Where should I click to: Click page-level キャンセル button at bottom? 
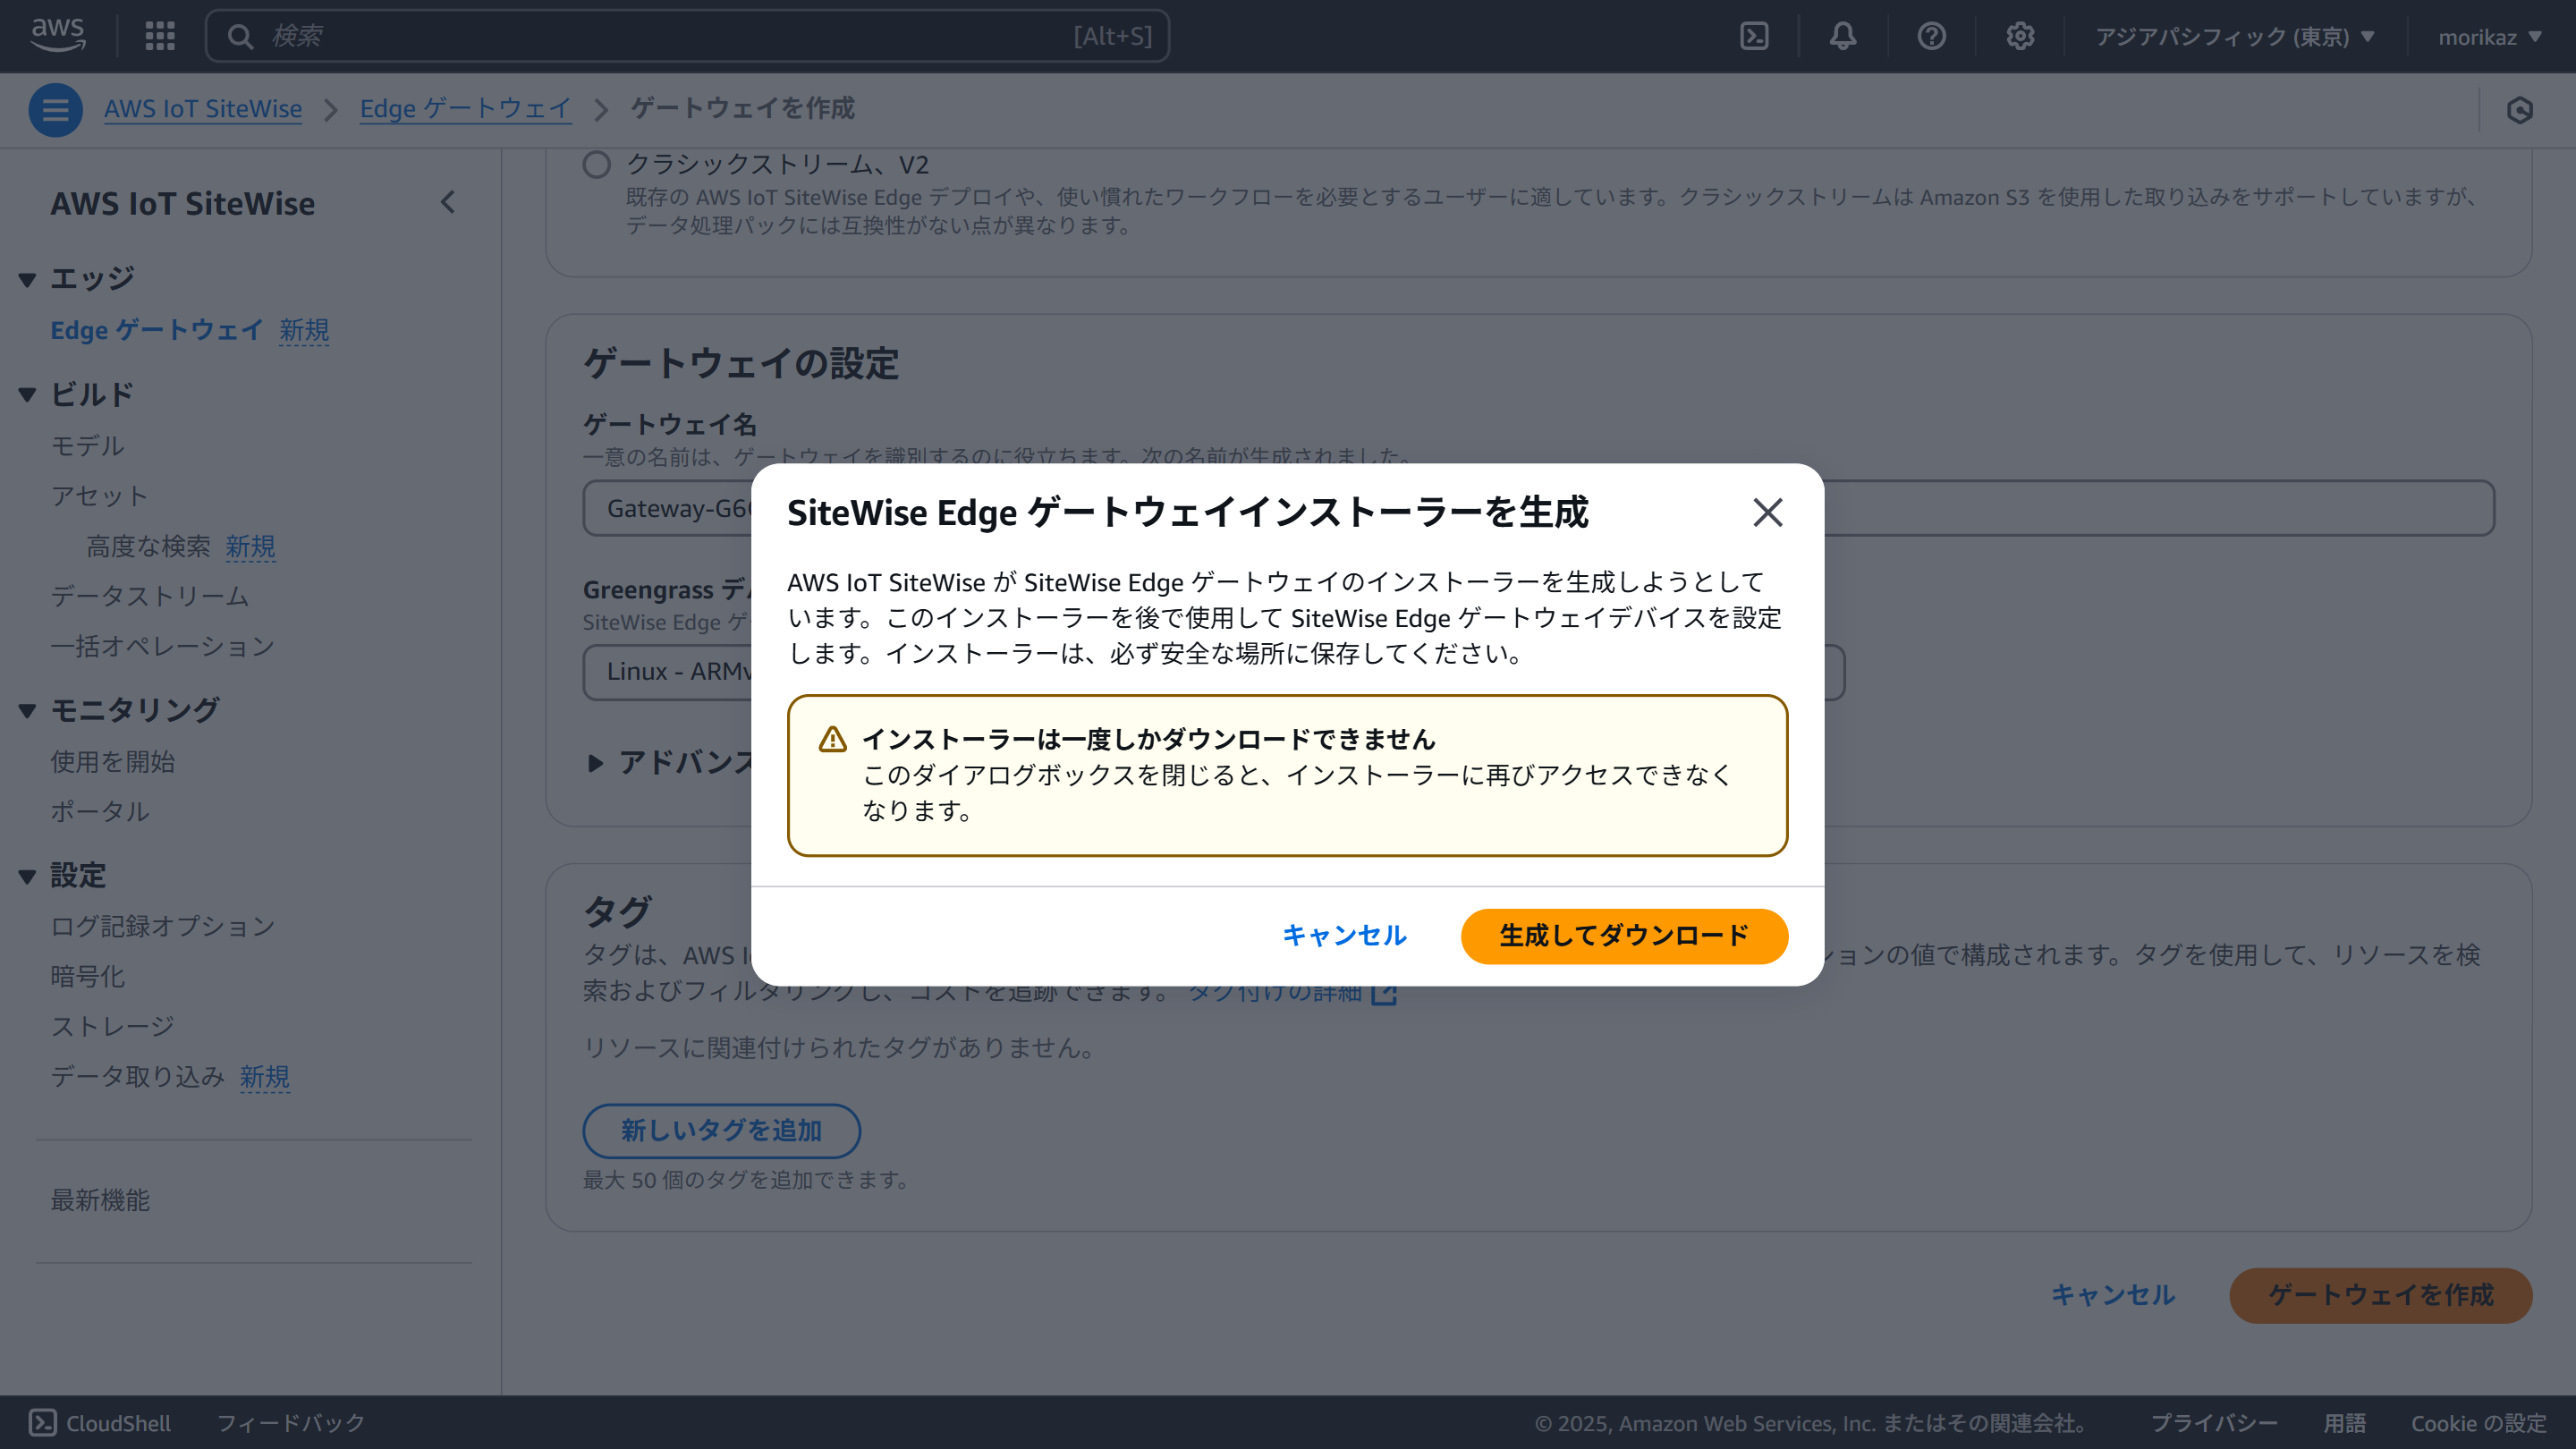(2113, 1296)
